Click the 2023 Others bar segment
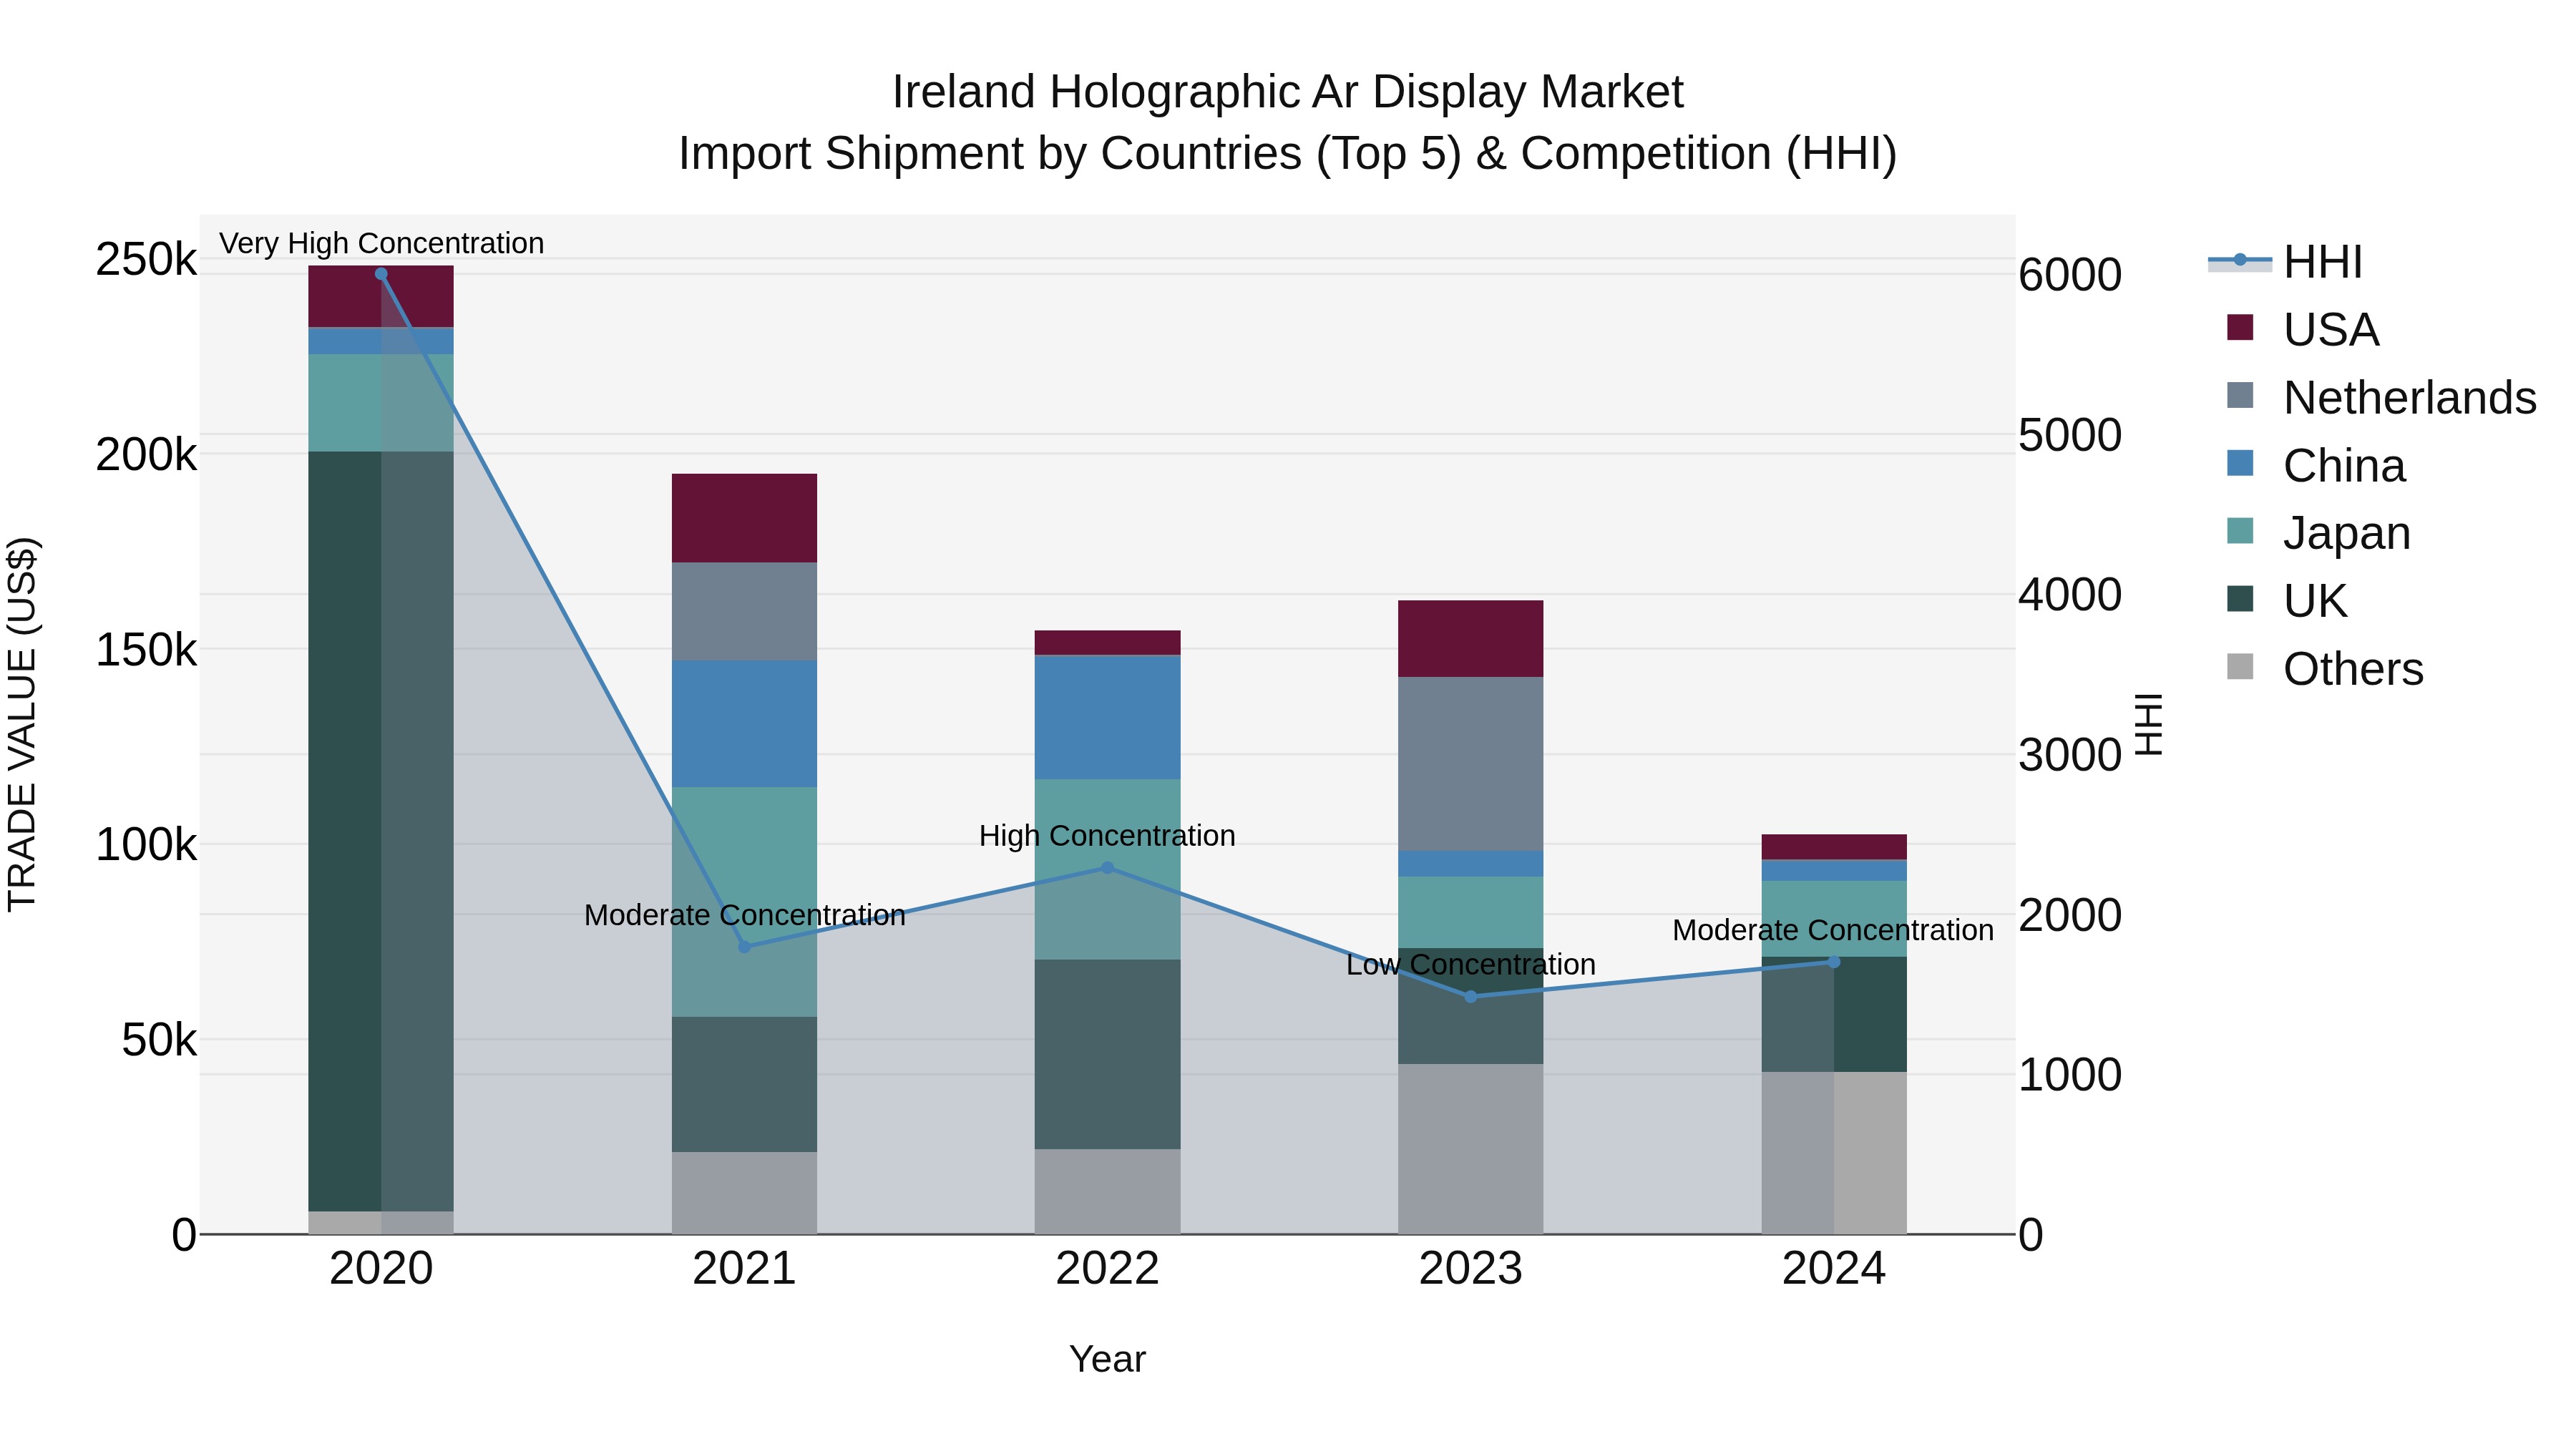This screenshot has height=1449, width=2576. 1470,1149
